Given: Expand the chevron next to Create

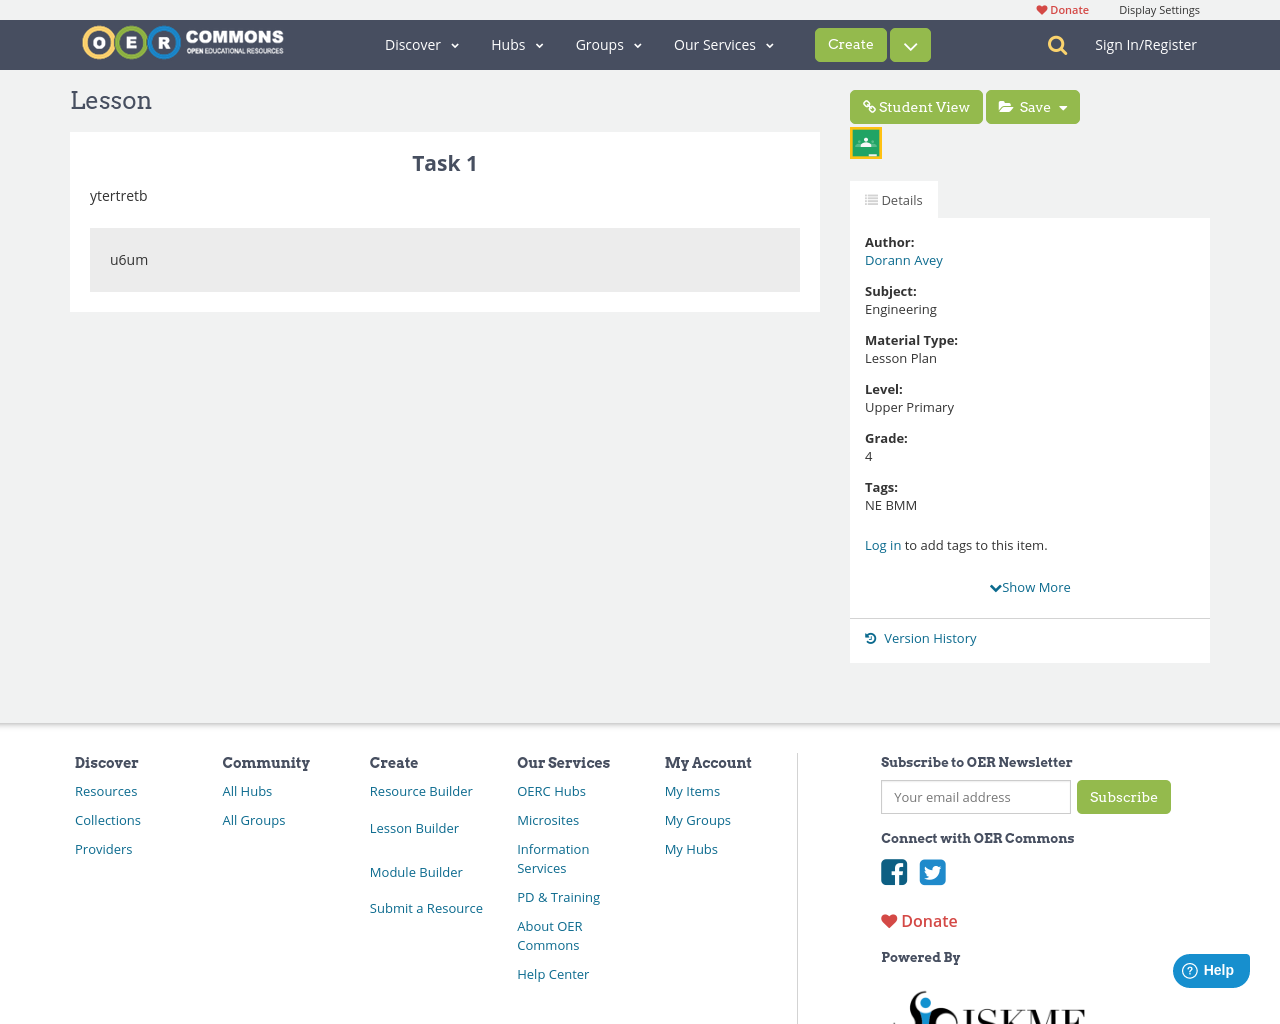Looking at the screenshot, I should (x=909, y=44).
